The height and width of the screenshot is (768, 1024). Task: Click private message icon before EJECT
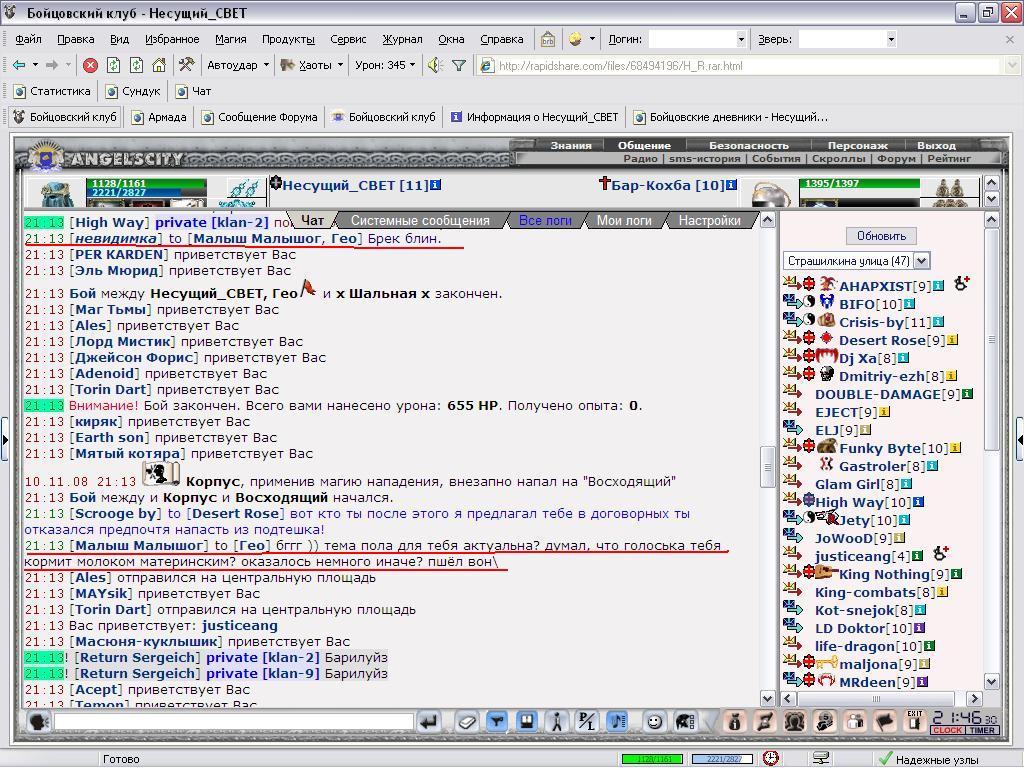(793, 410)
